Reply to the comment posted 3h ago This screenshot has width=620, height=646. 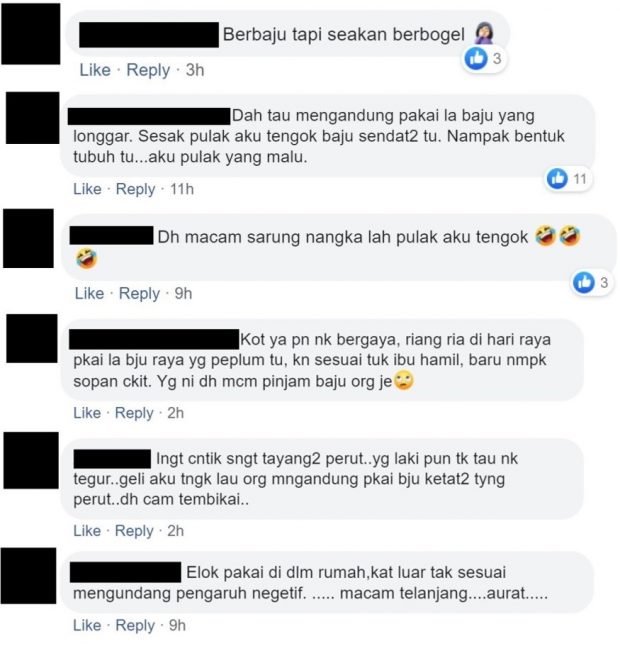coord(148,70)
